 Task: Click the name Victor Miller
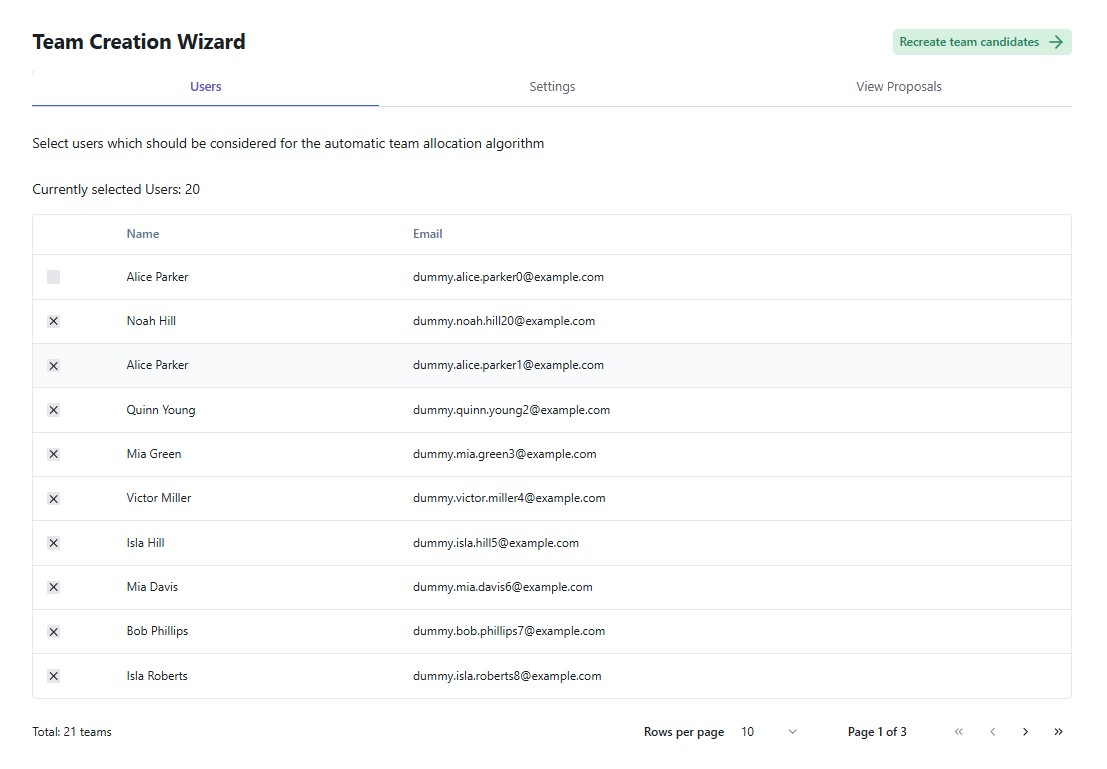[159, 498]
